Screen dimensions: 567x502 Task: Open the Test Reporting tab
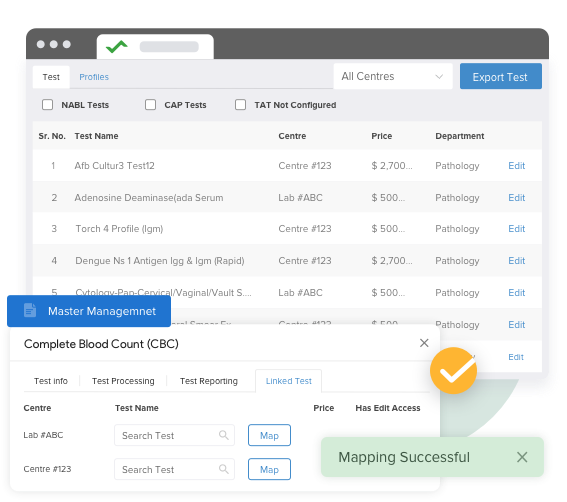pyautogui.click(x=209, y=381)
